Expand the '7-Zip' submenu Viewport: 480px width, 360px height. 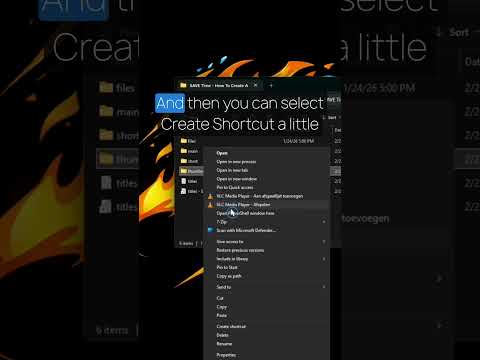tap(267, 222)
